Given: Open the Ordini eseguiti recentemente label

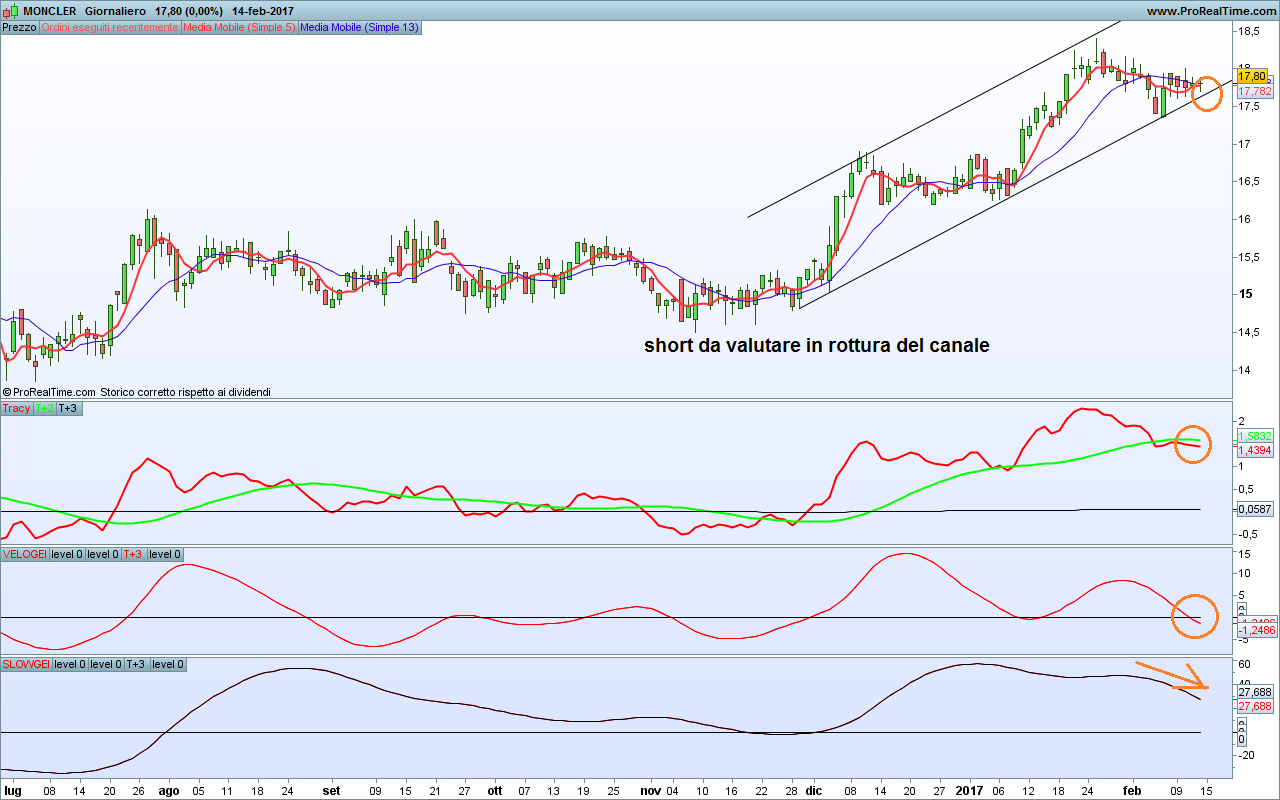Looking at the screenshot, I should pos(109,28).
